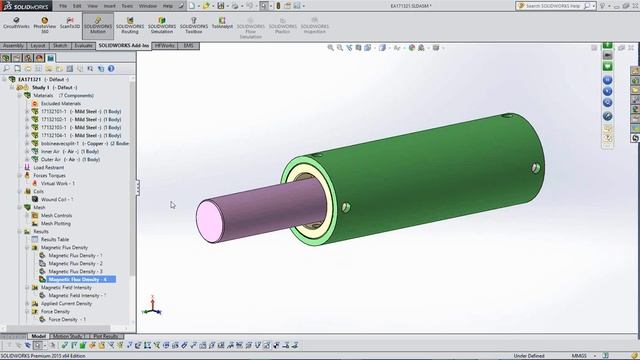This screenshot has height=360, width=640.
Task: Open the dropdown arrow beside Save icon
Action: tap(227, 6)
